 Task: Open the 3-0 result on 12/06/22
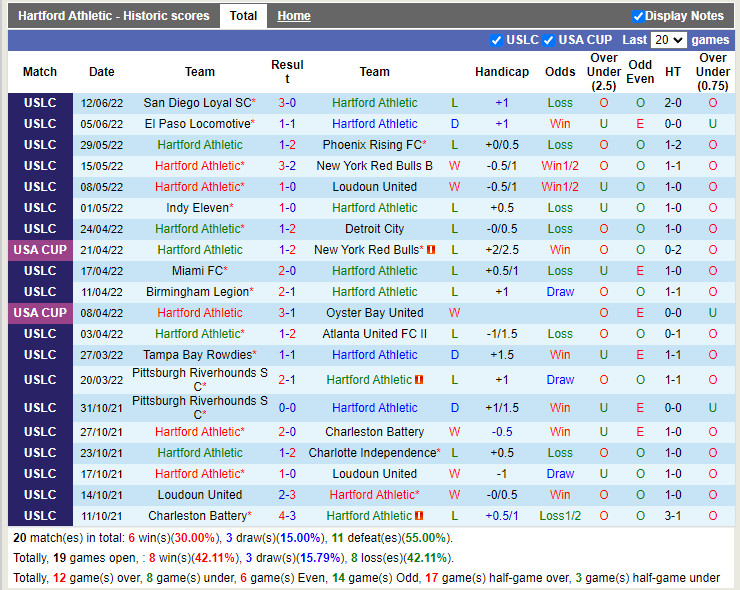pyautogui.click(x=287, y=103)
